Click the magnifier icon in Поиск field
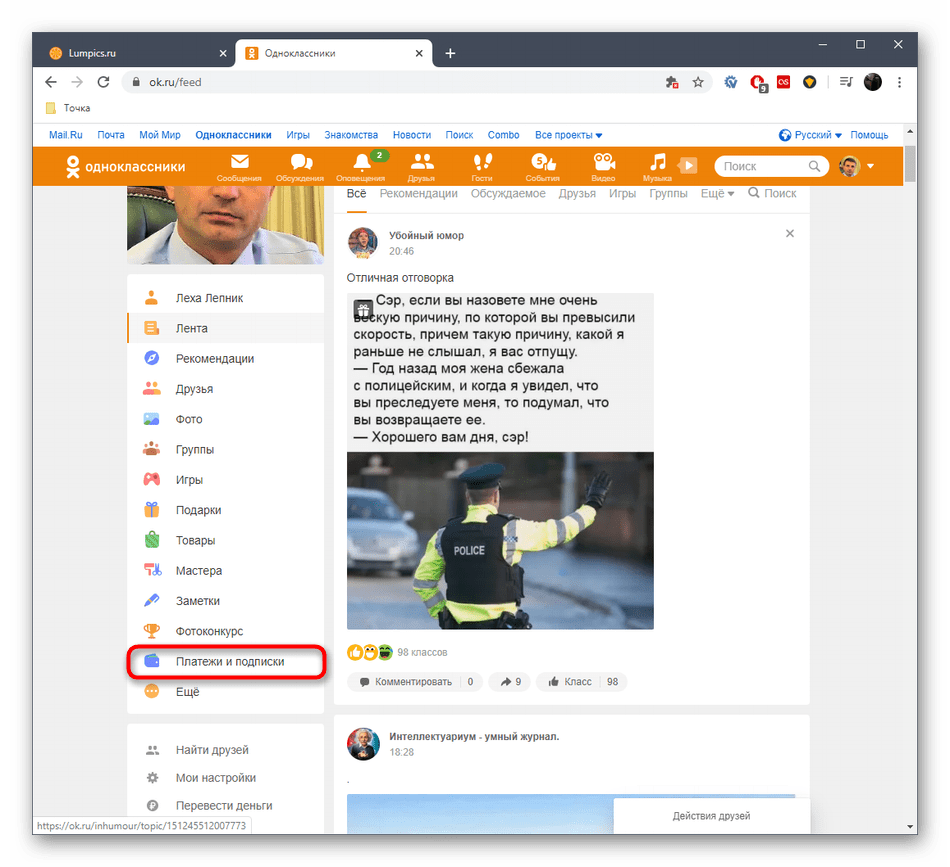Image resolution: width=950 pixels, height=867 pixels. (814, 166)
